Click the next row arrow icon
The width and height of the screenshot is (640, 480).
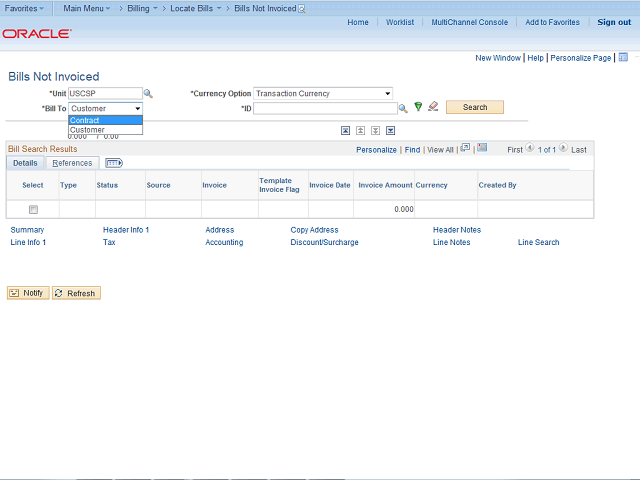(x=564, y=148)
